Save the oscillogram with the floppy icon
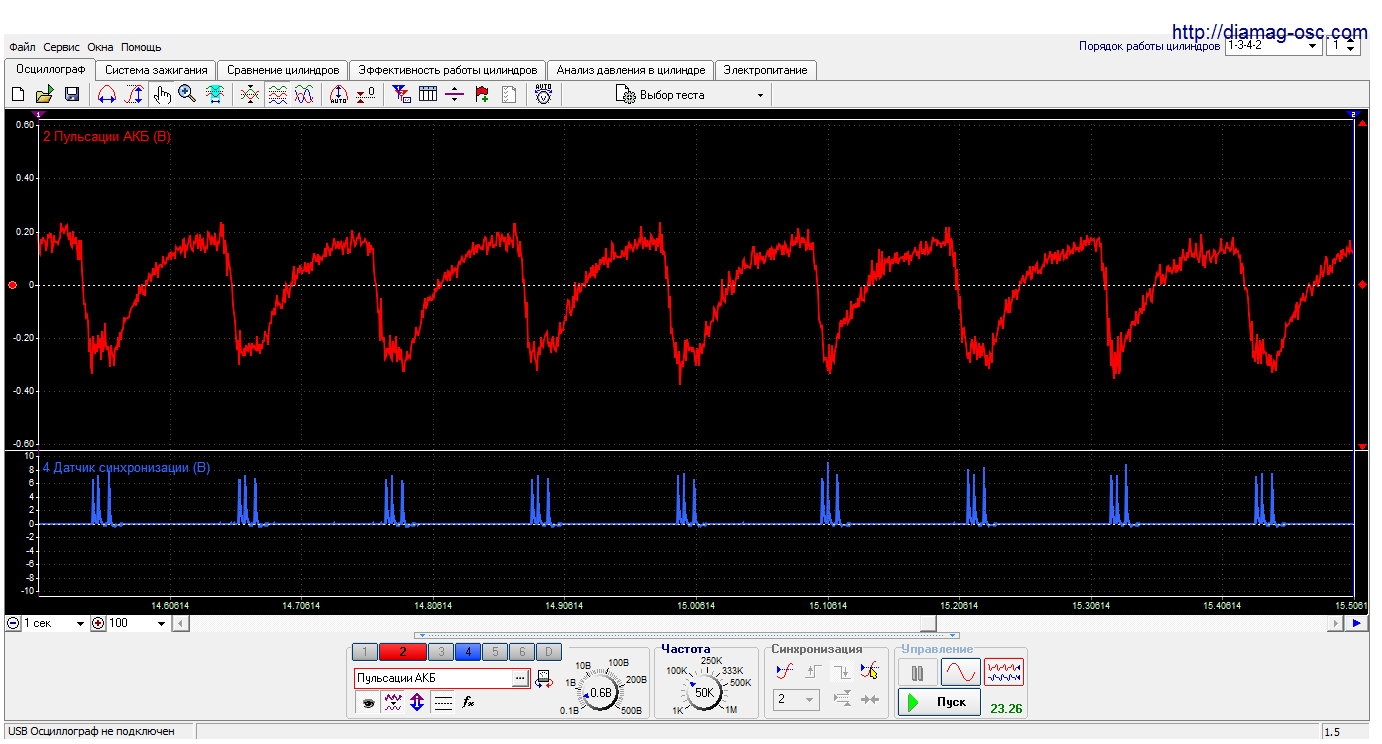1382x744 pixels. [x=72, y=95]
